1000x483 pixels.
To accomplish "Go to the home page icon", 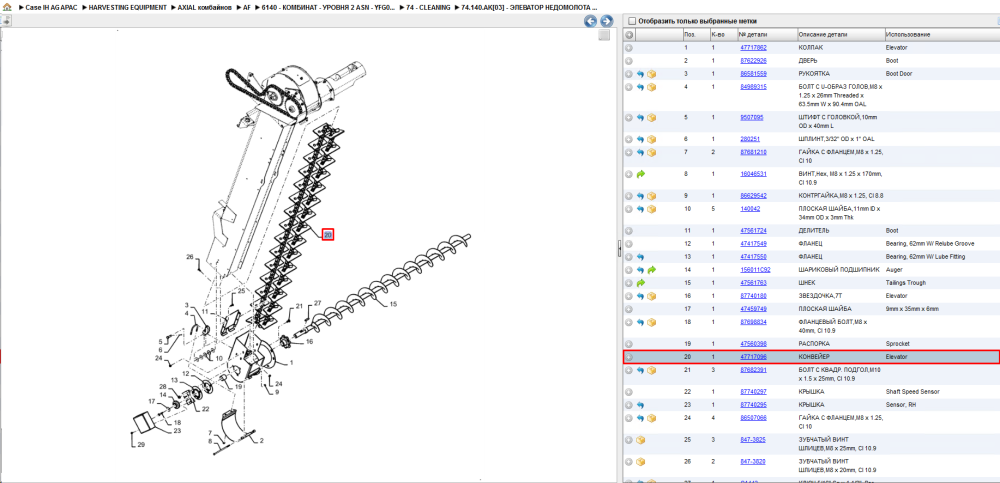I will (7, 7).
